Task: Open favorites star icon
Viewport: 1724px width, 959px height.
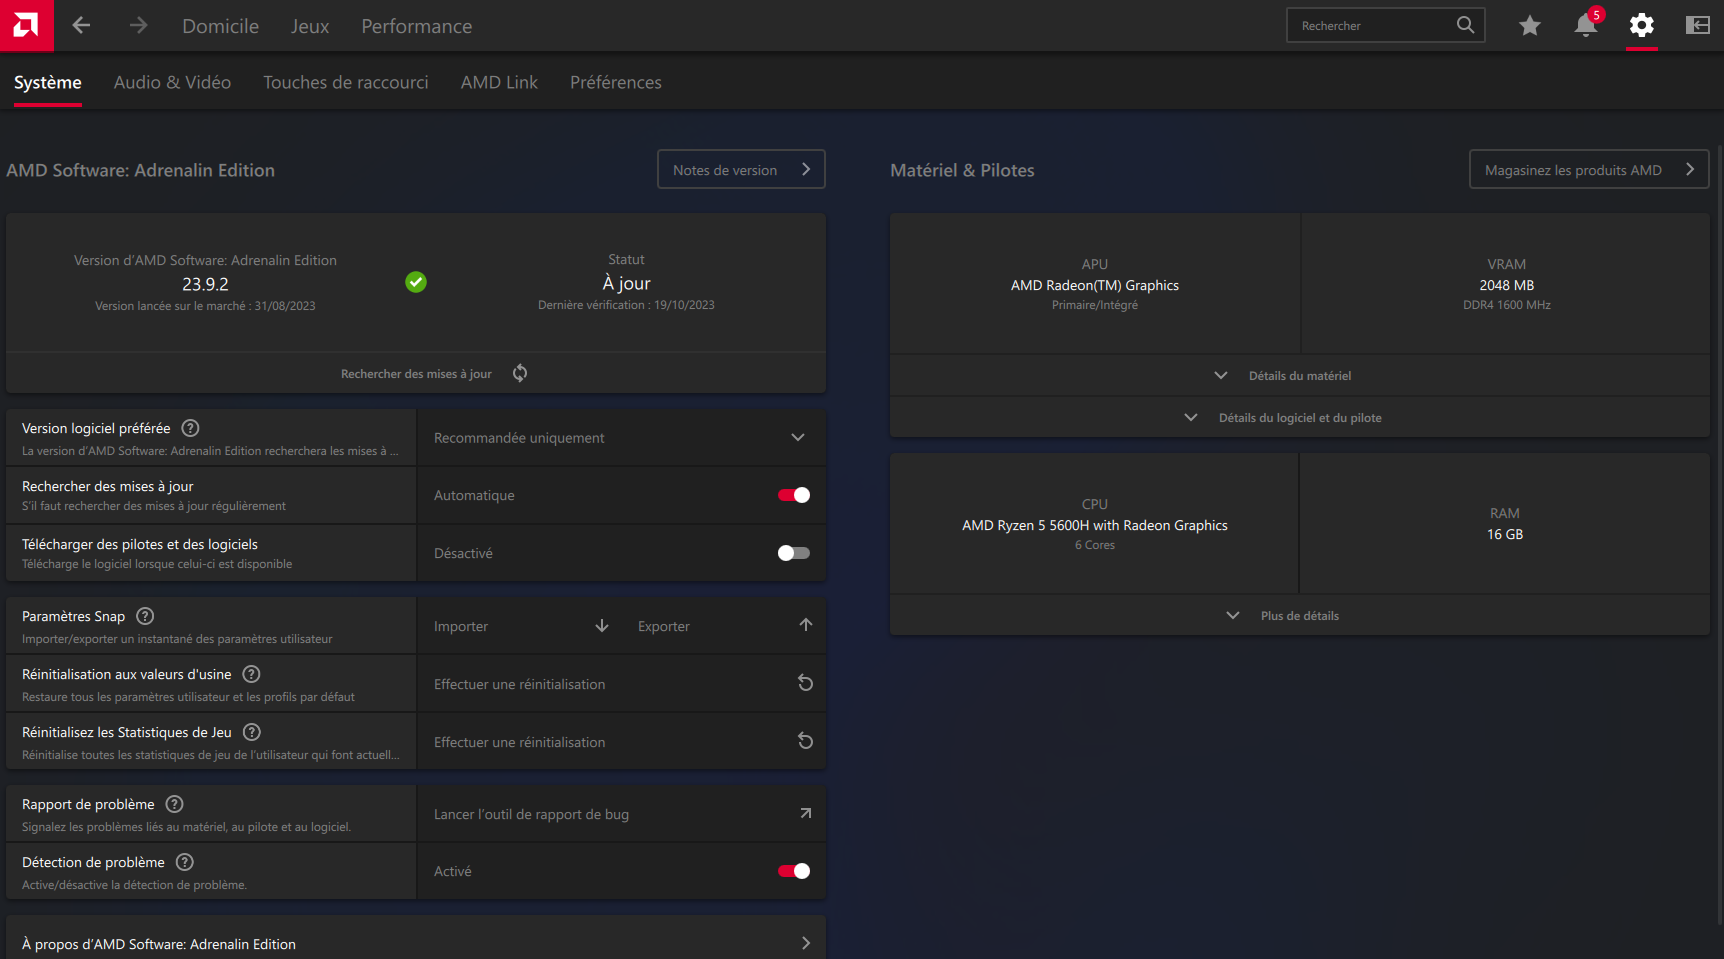Action: (1529, 25)
